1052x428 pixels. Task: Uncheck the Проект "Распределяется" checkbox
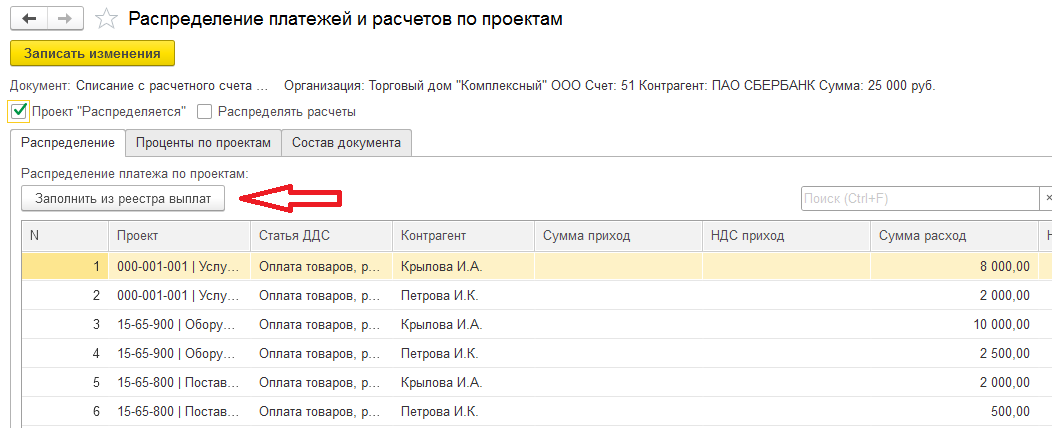[x=18, y=111]
